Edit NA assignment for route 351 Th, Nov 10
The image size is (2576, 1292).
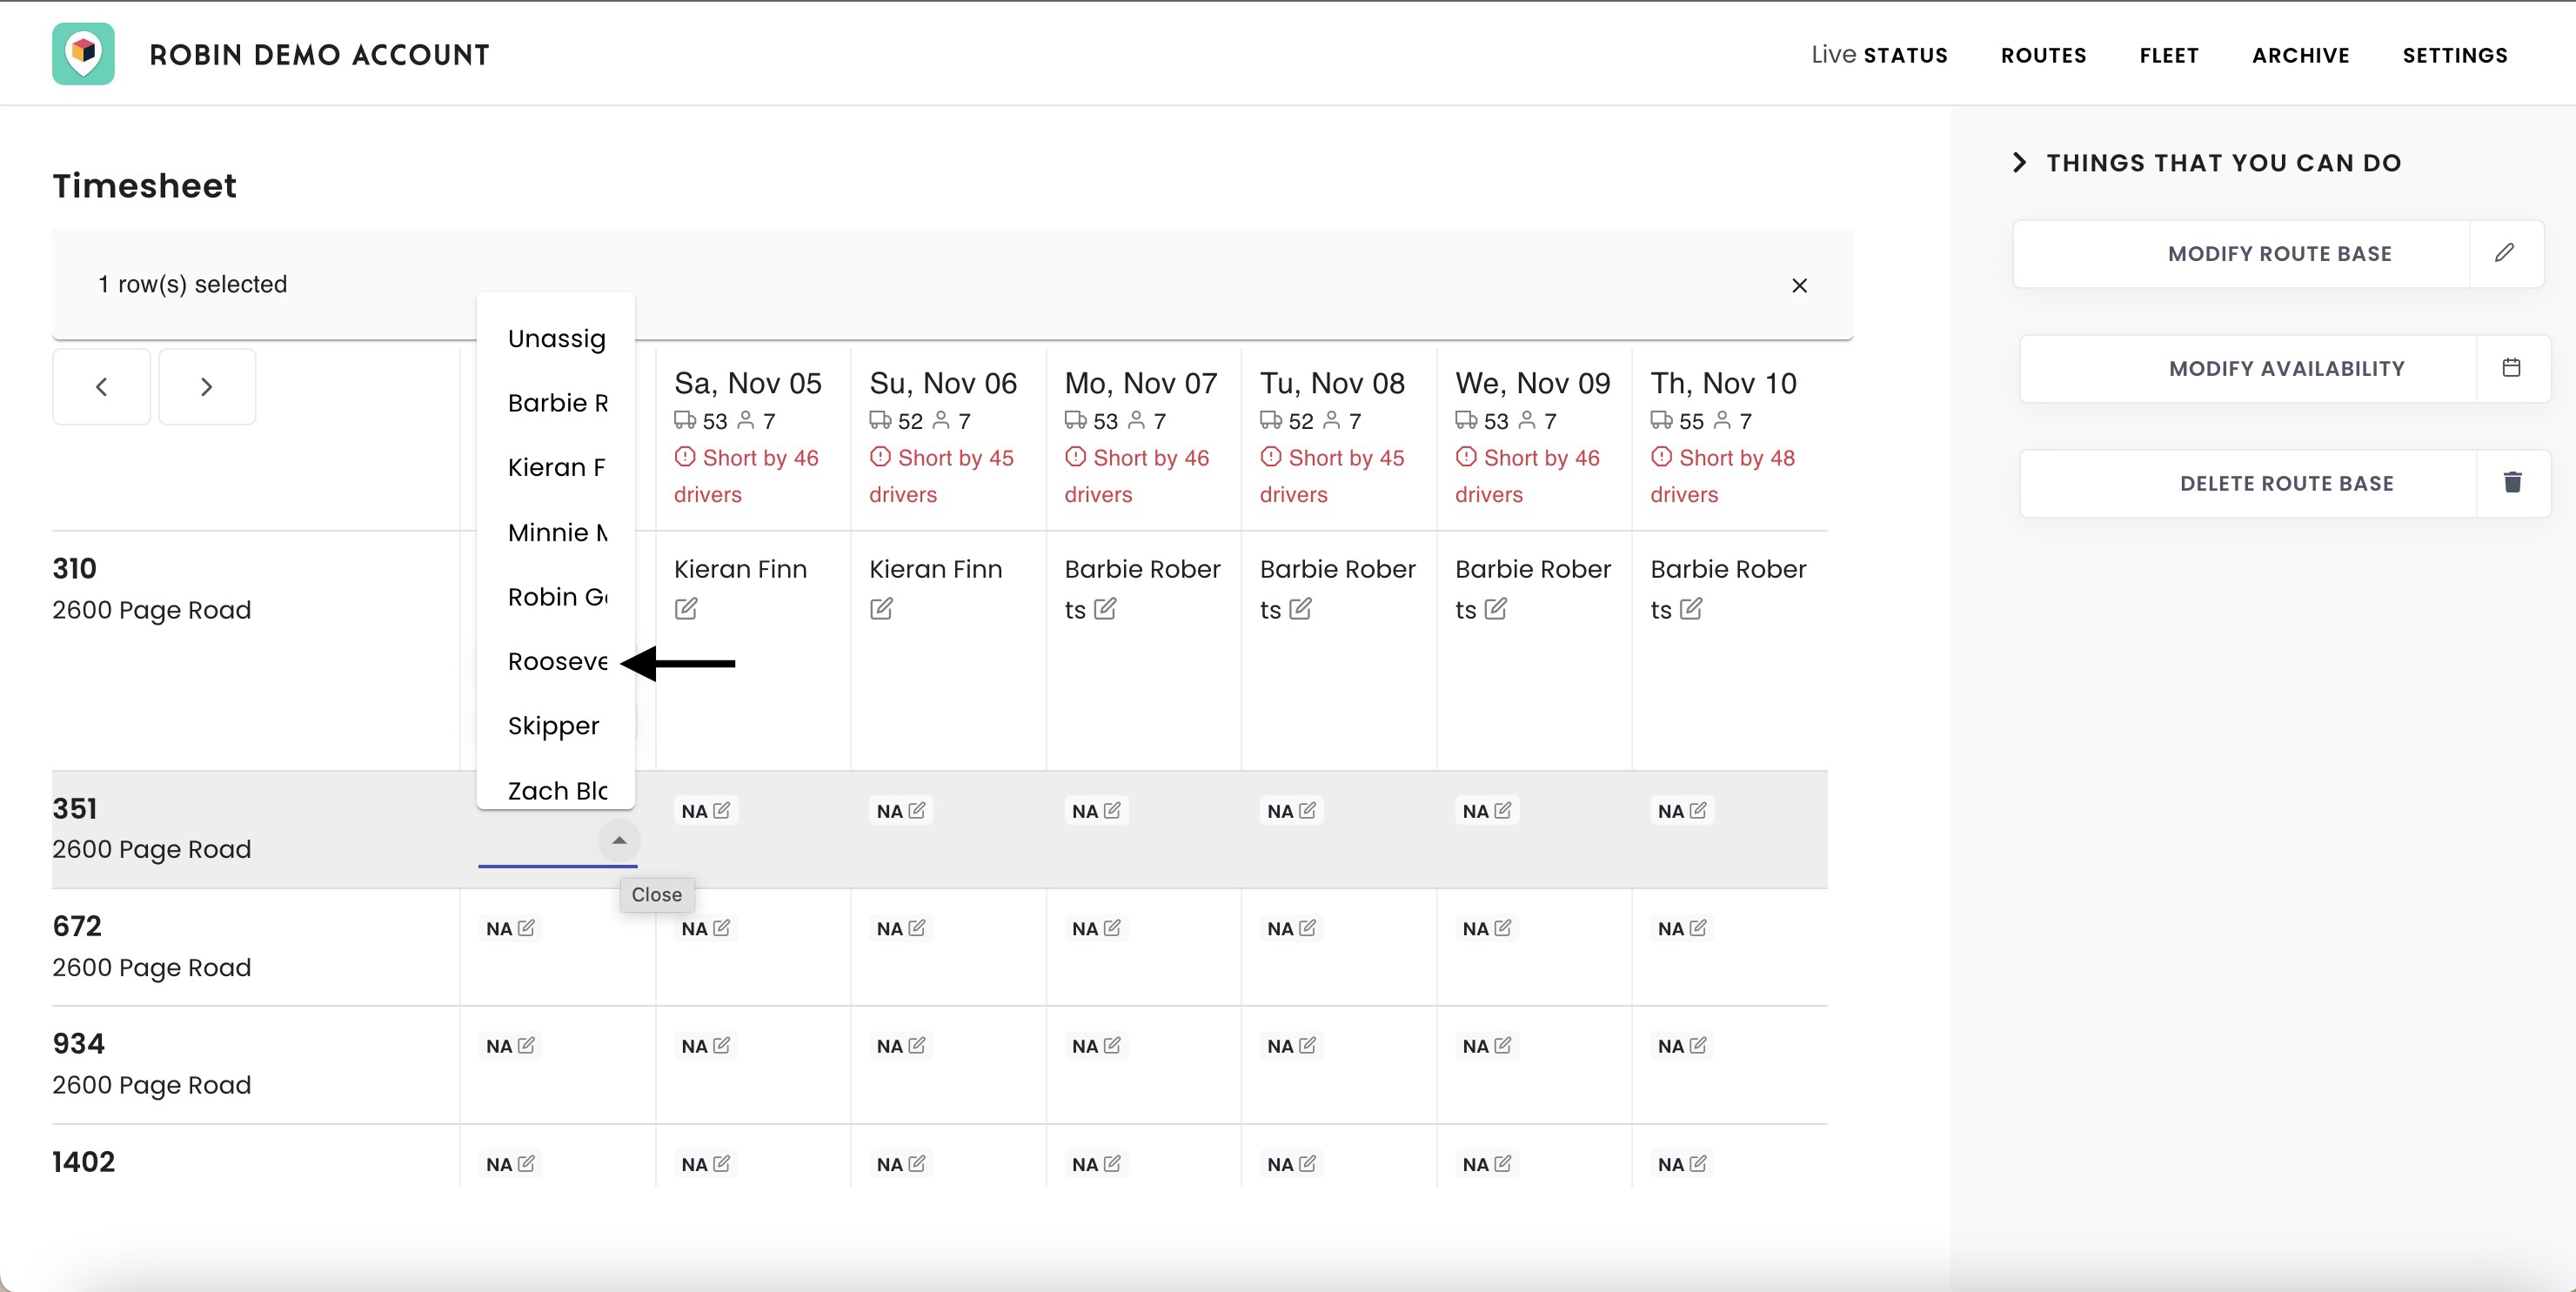point(1697,811)
